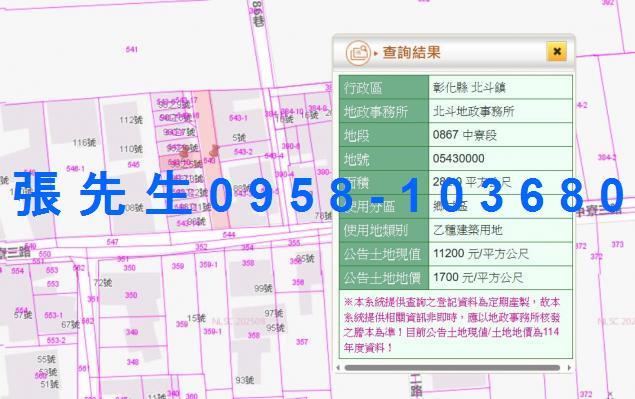
Task: Click parcel label 553-2
Action: pyautogui.click(x=56, y=340)
